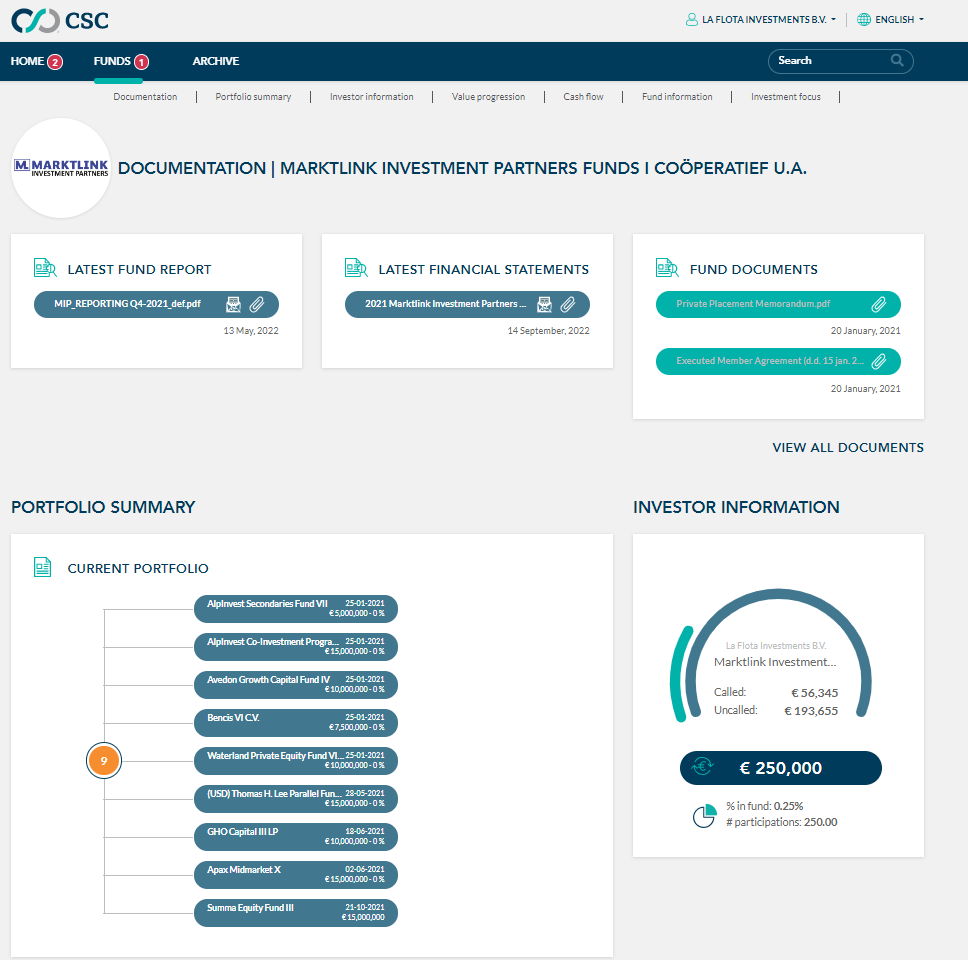The height and width of the screenshot is (960, 968).
Task: Select Apax Midmarket X item
Action: [296, 875]
